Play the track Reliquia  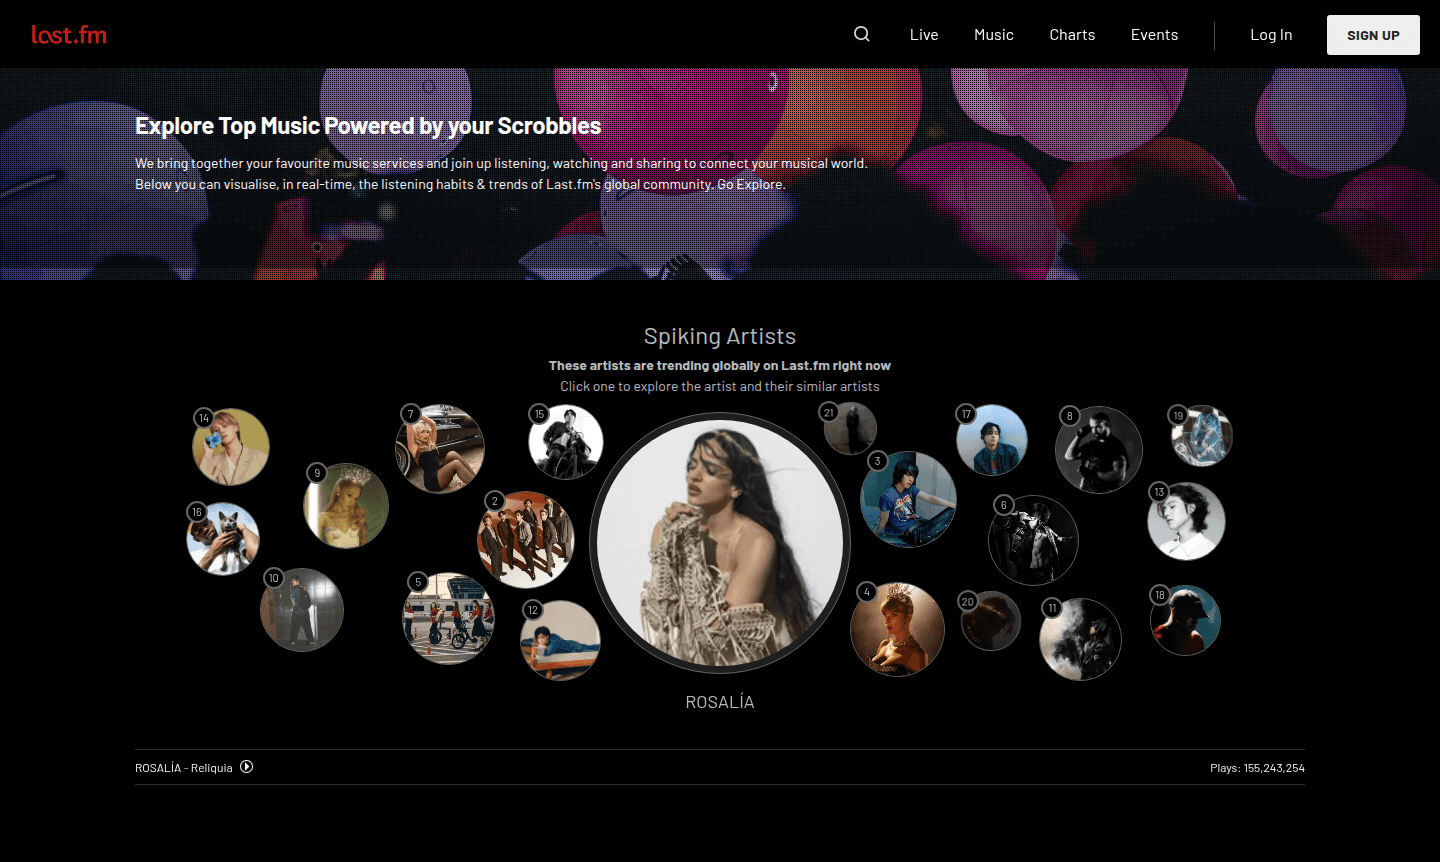coord(246,767)
